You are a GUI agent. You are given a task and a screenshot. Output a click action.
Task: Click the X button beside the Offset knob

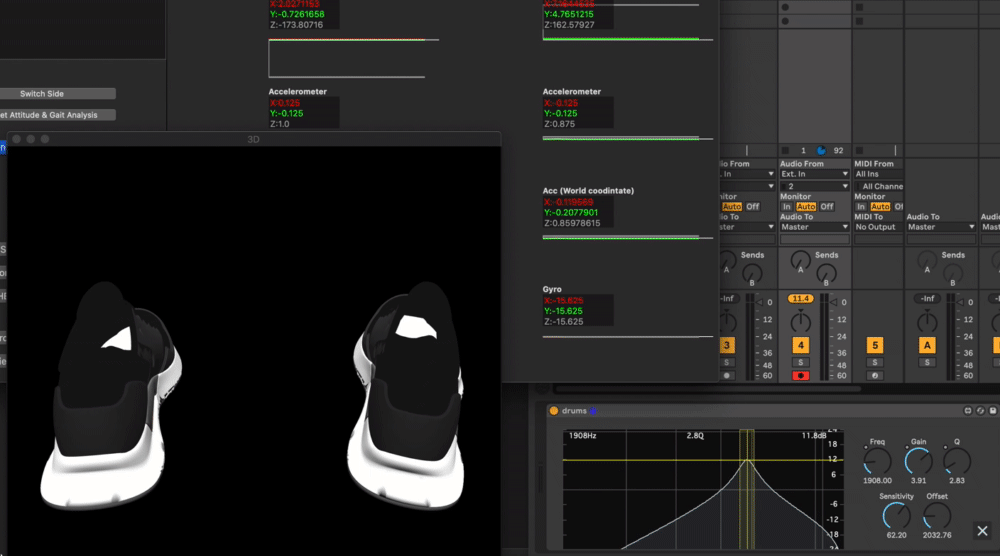tap(982, 531)
